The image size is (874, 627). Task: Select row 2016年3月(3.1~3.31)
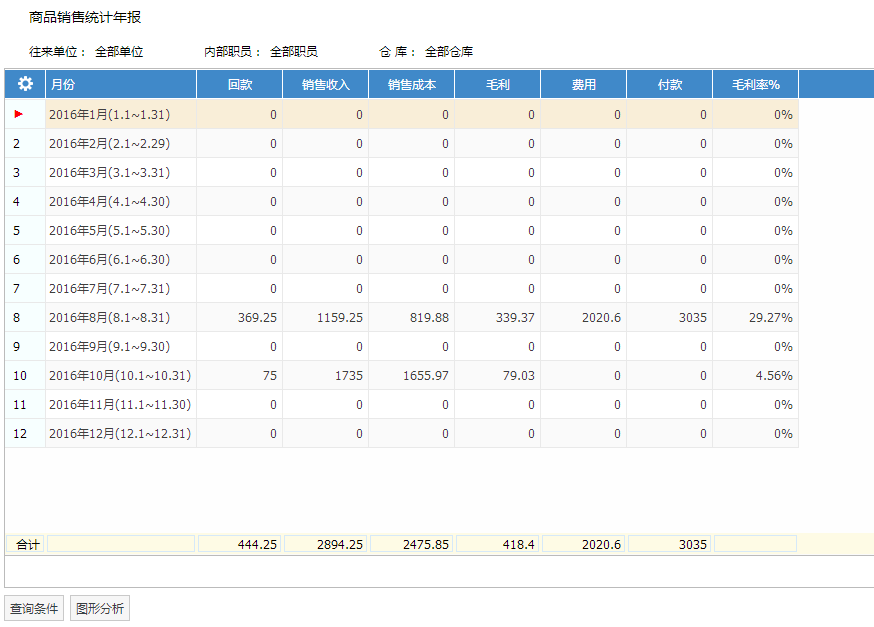(402, 172)
